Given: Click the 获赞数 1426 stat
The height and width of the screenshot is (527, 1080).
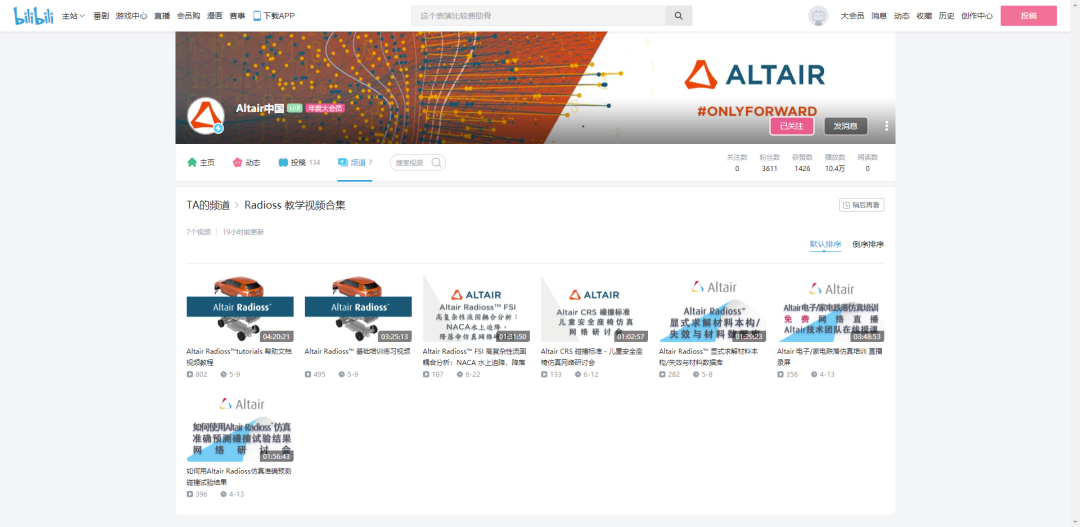Looking at the screenshot, I should (x=802, y=163).
